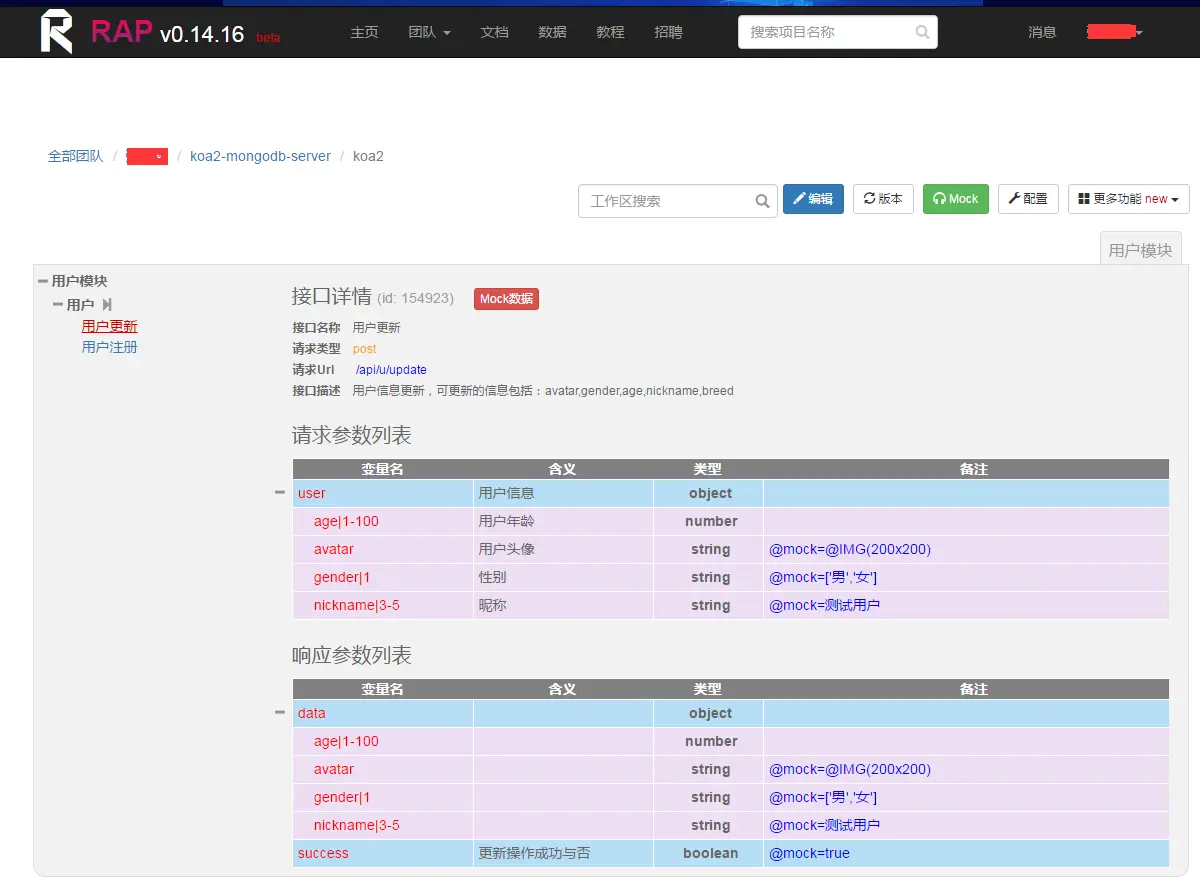
Task: Open the redacted user account dropdown
Action: click(1114, 32)
